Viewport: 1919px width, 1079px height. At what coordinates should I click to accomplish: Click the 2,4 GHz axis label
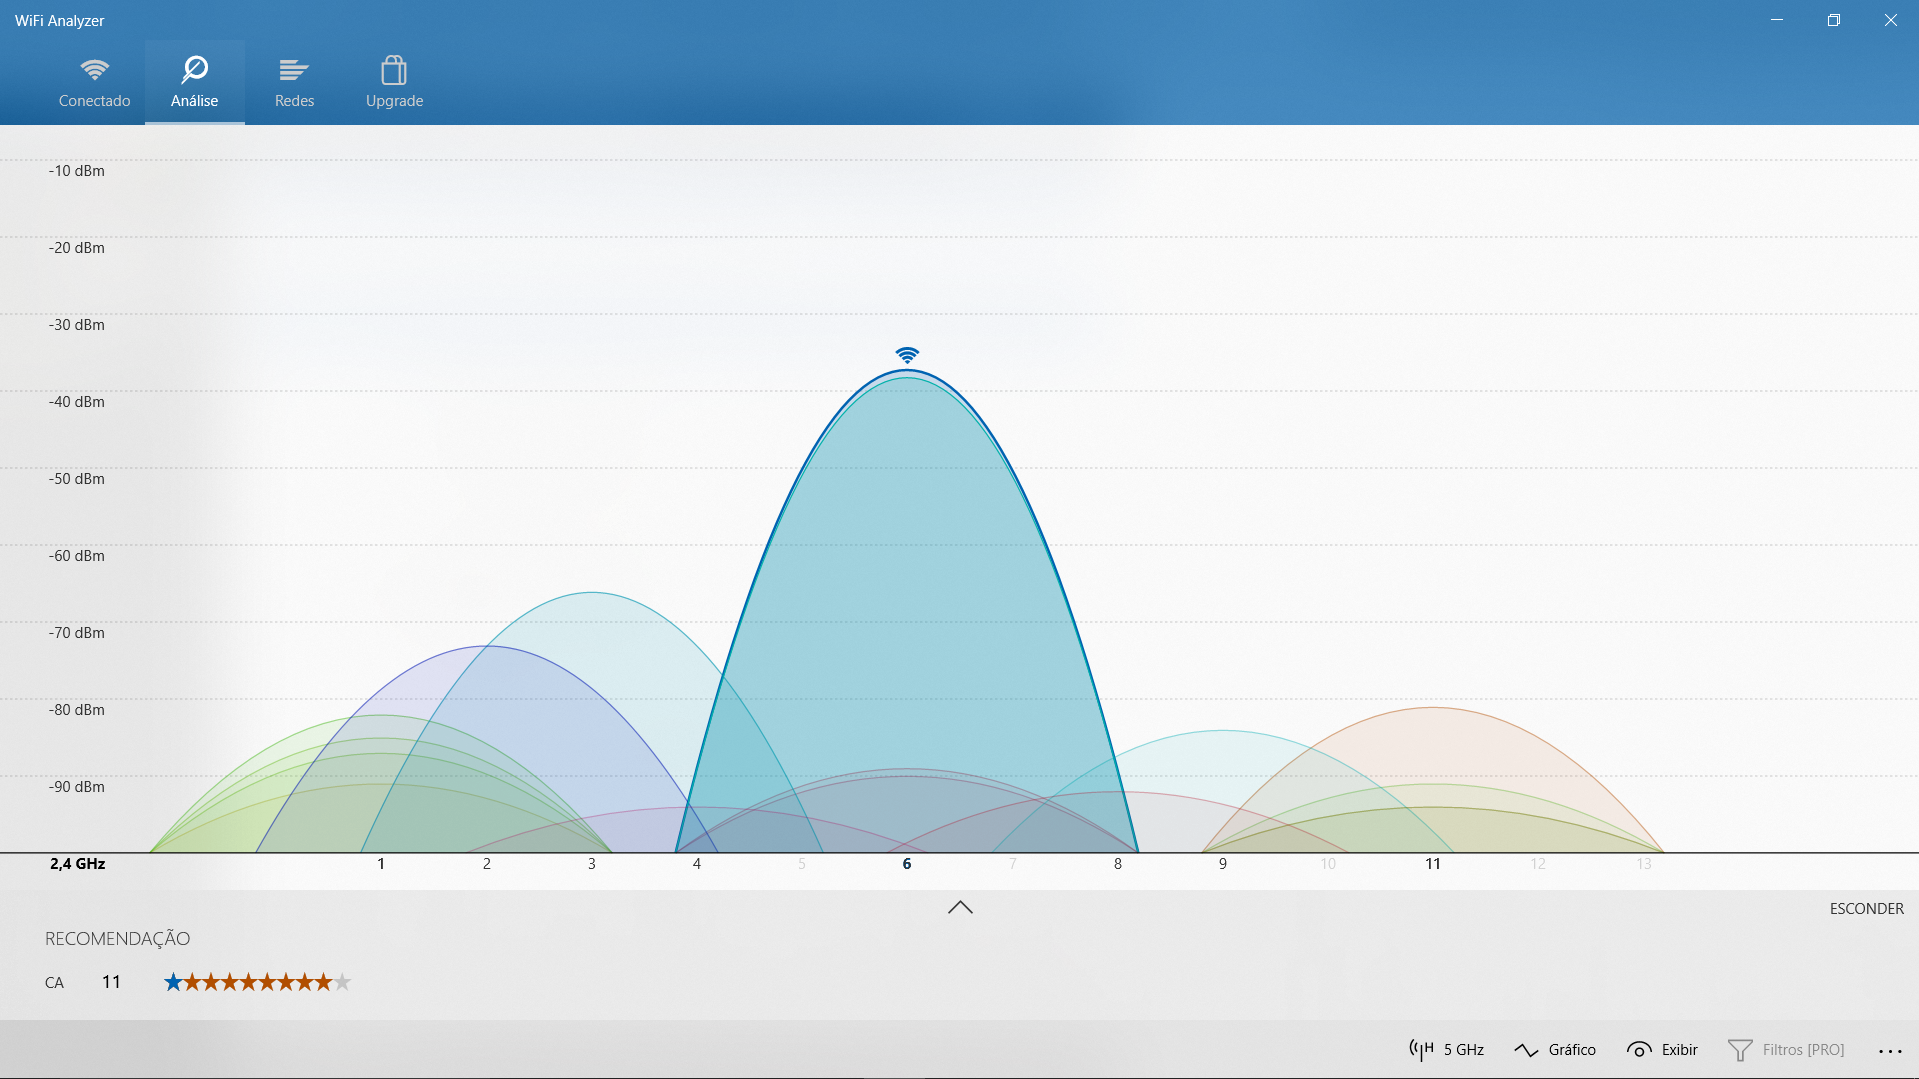(78, 864)
